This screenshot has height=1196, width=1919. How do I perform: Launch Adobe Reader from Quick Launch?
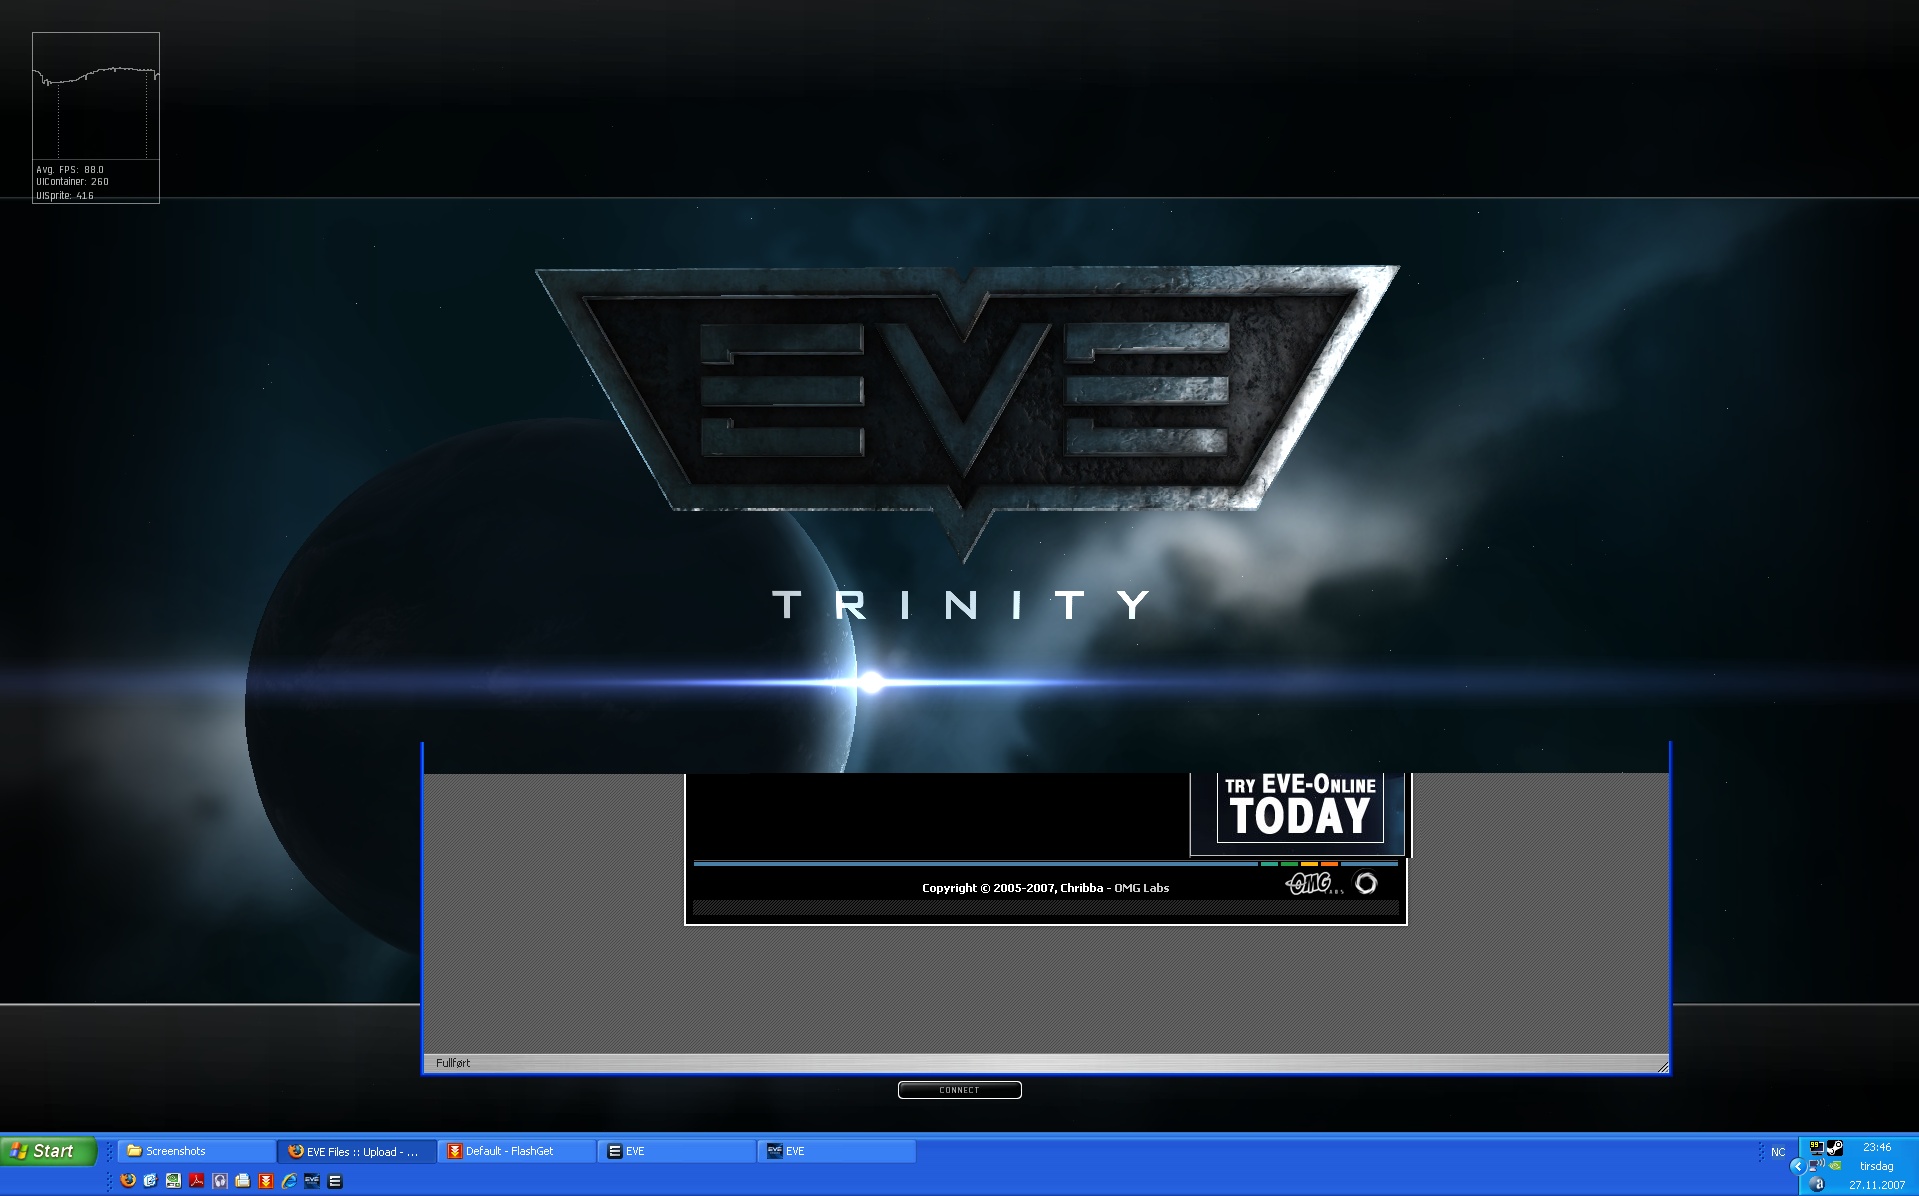[197, 1181]
